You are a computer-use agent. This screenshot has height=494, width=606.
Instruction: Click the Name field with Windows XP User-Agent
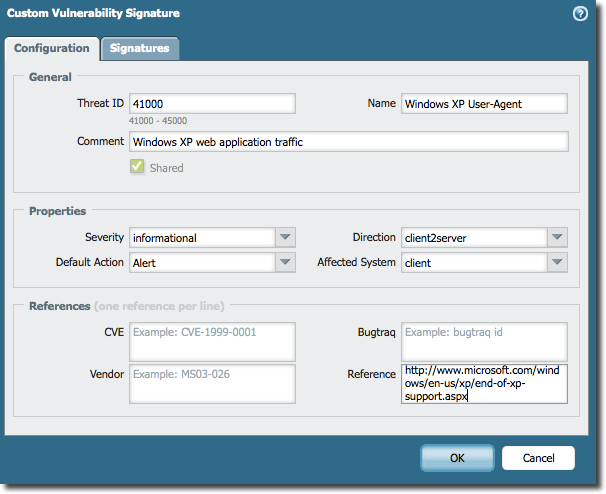484,104
